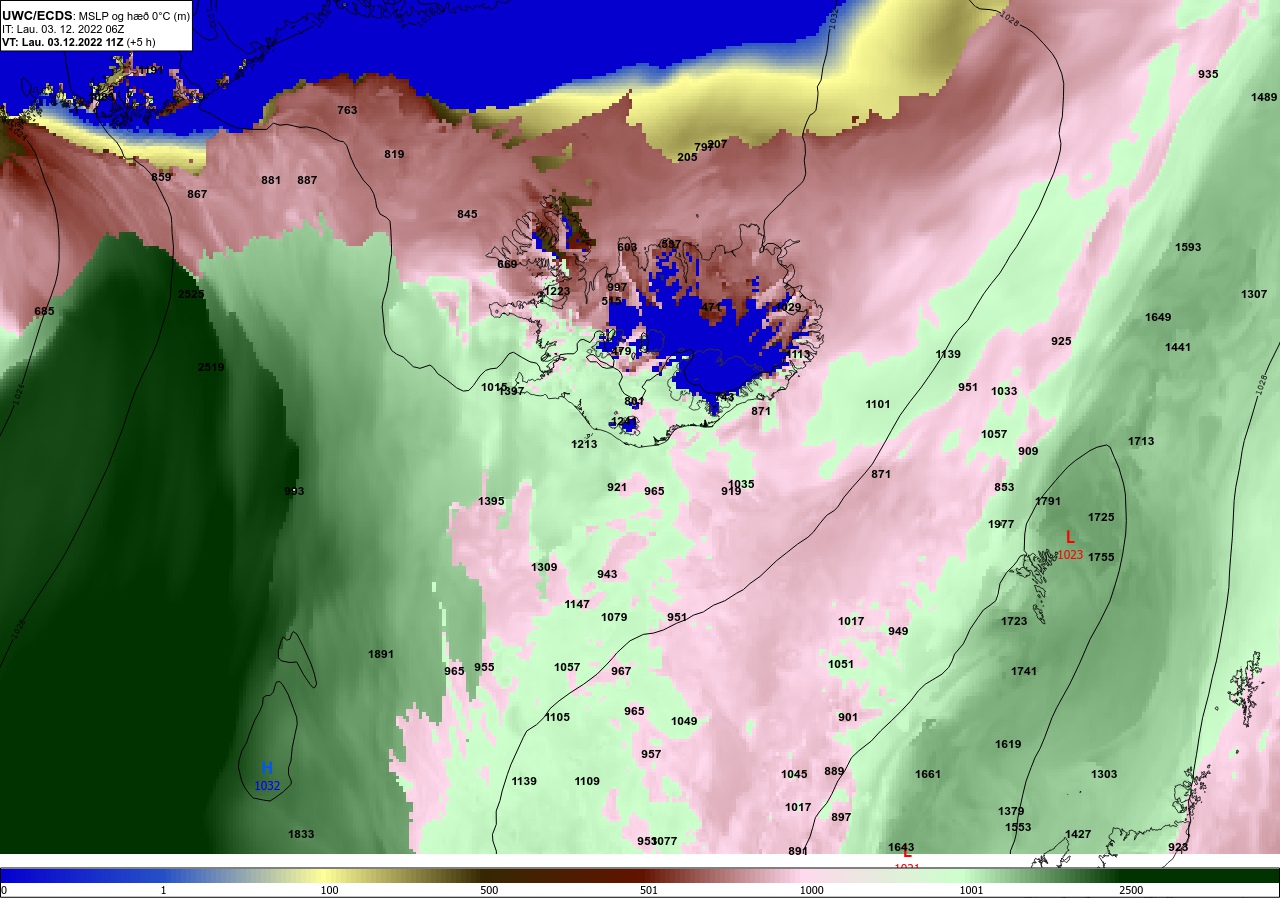1280x898 pixels.
Task: Click the height value "1049"
Action: (684, 721)
